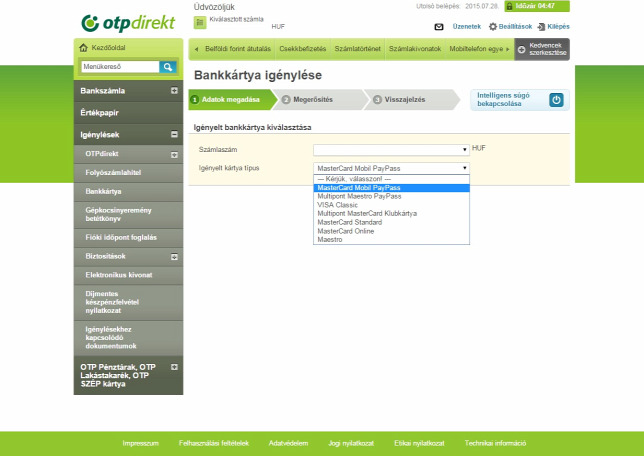Select MasterCard Standard option
Viewport: 644px width, 456px height.
click(x=391, y=222)
